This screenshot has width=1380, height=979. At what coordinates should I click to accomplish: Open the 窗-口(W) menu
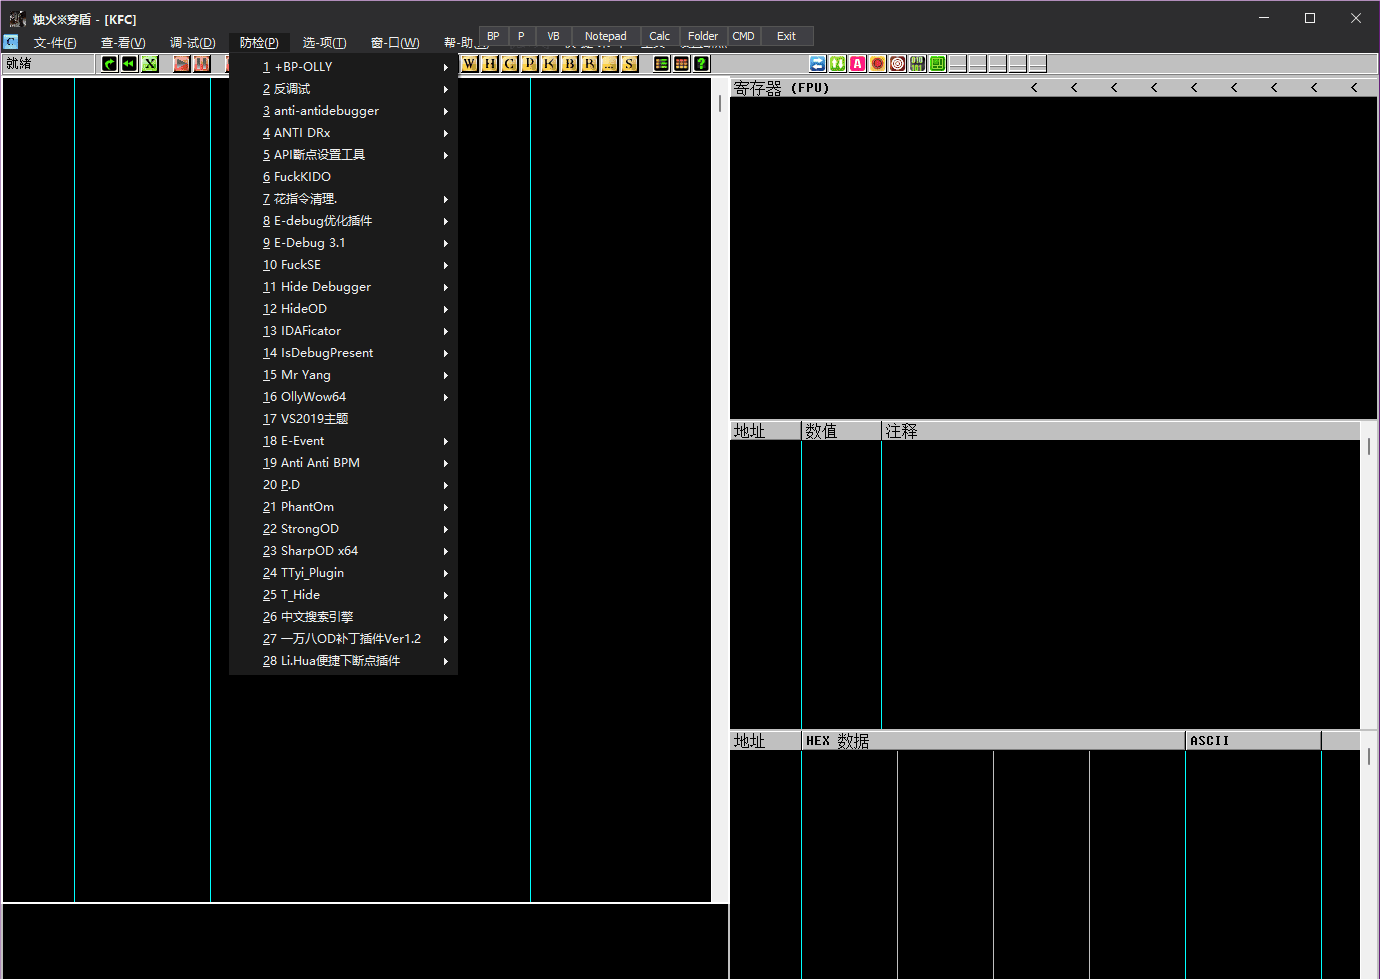(x=395, y=43)
